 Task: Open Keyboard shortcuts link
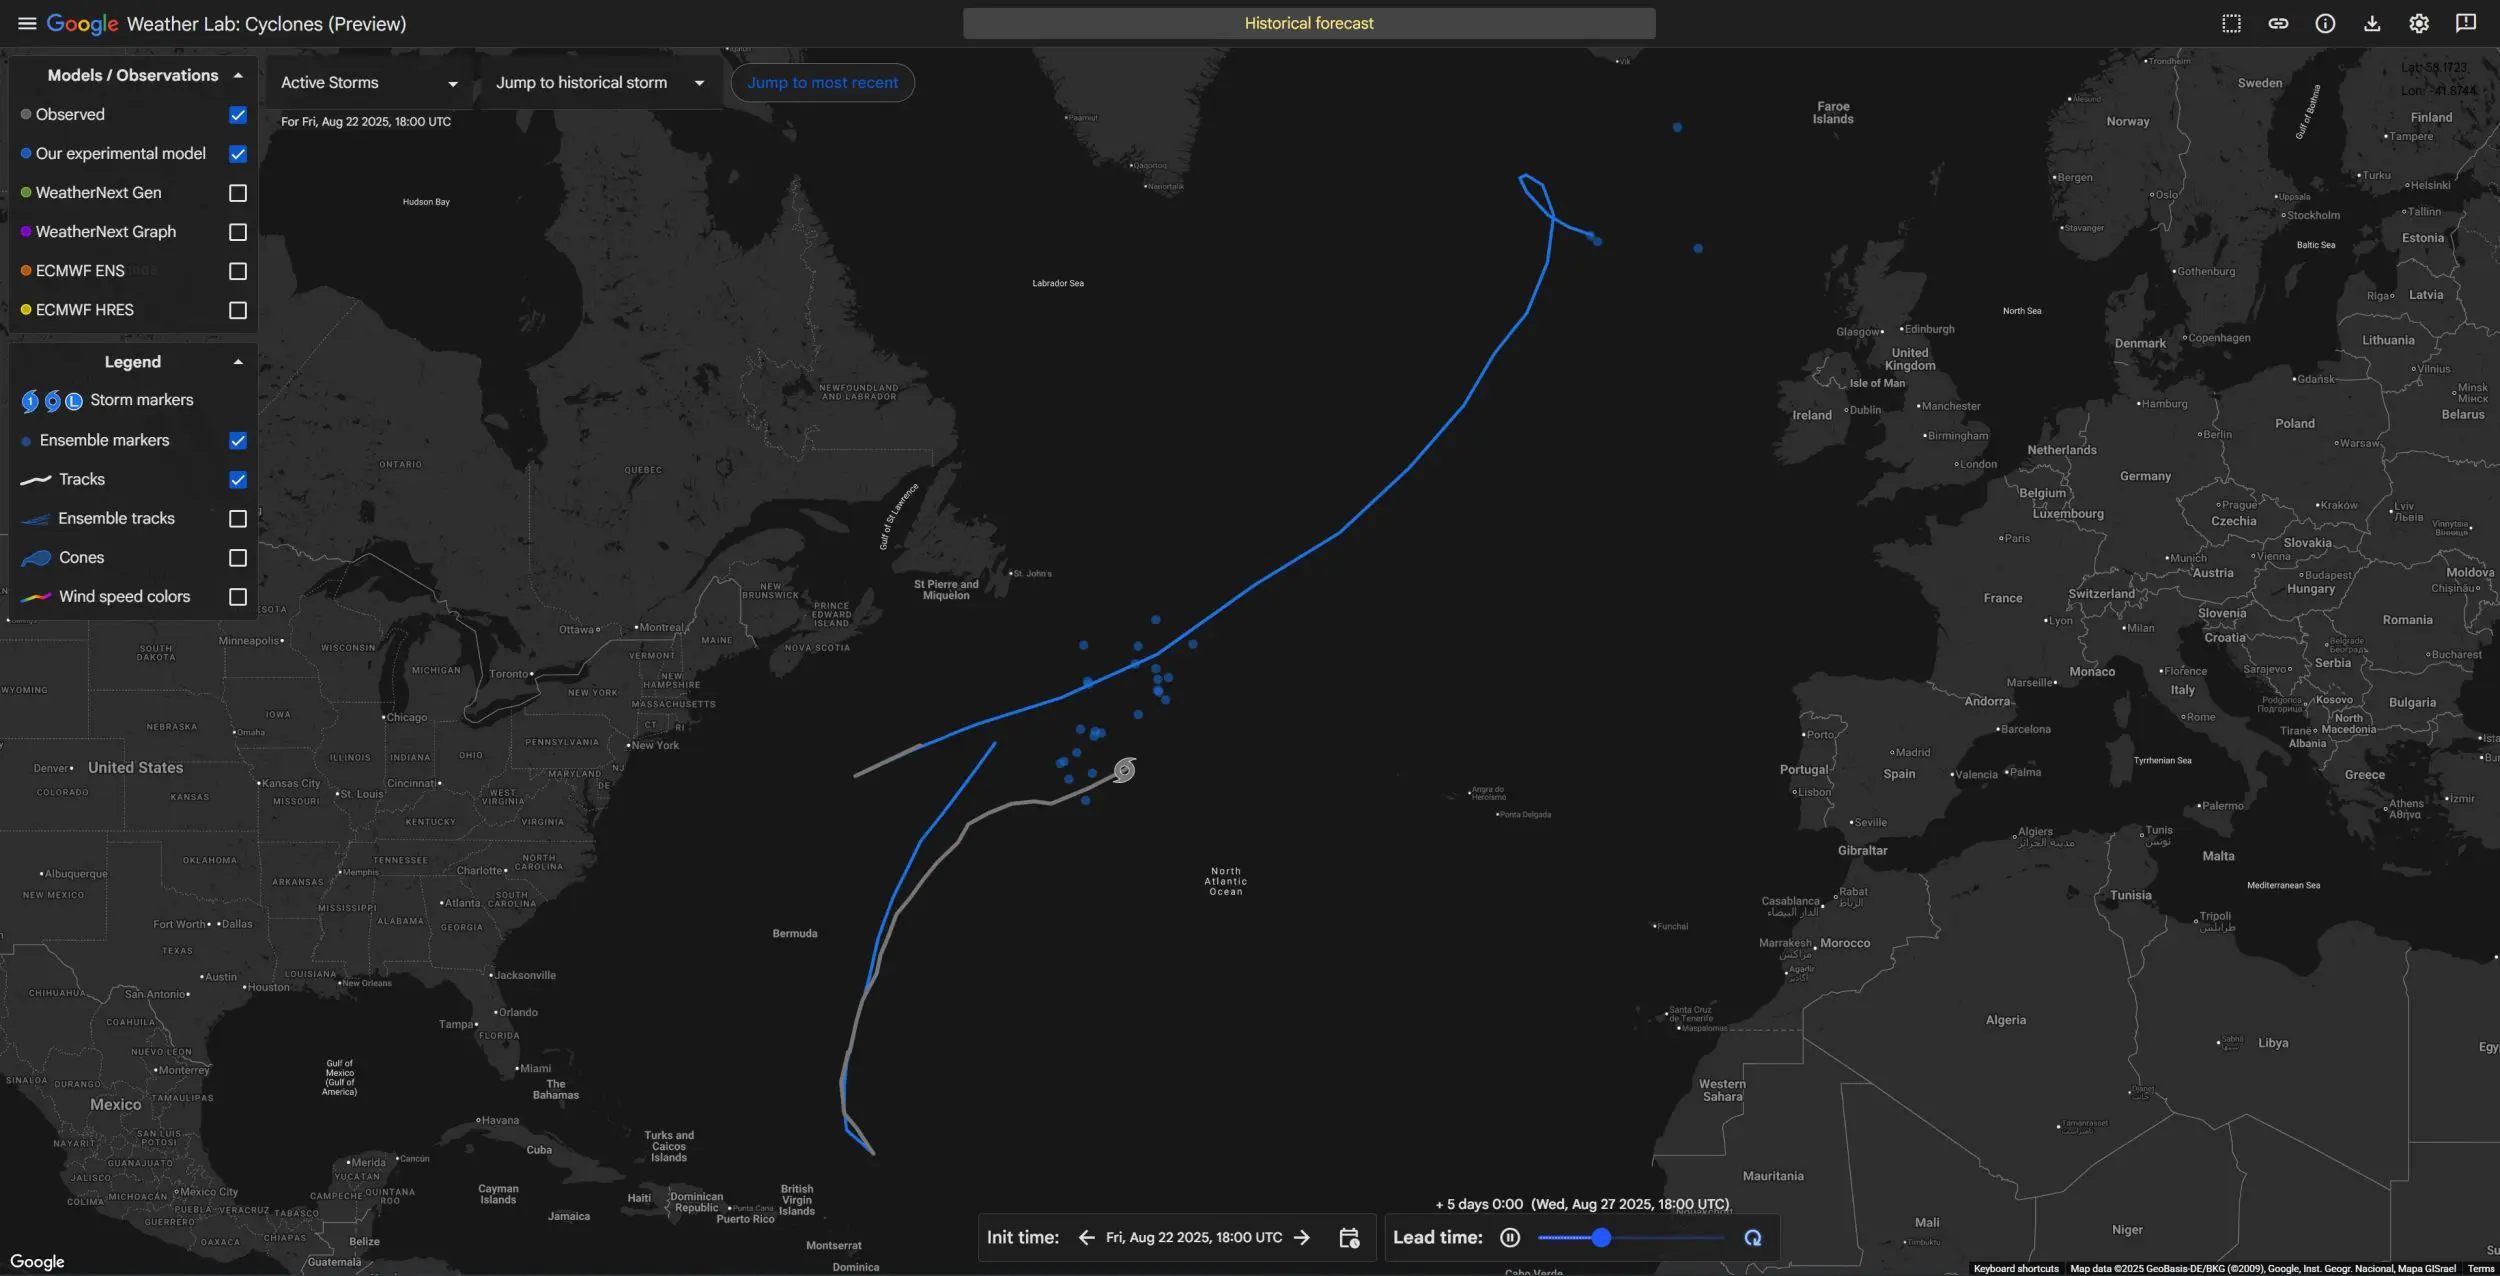[2016, 1269]
